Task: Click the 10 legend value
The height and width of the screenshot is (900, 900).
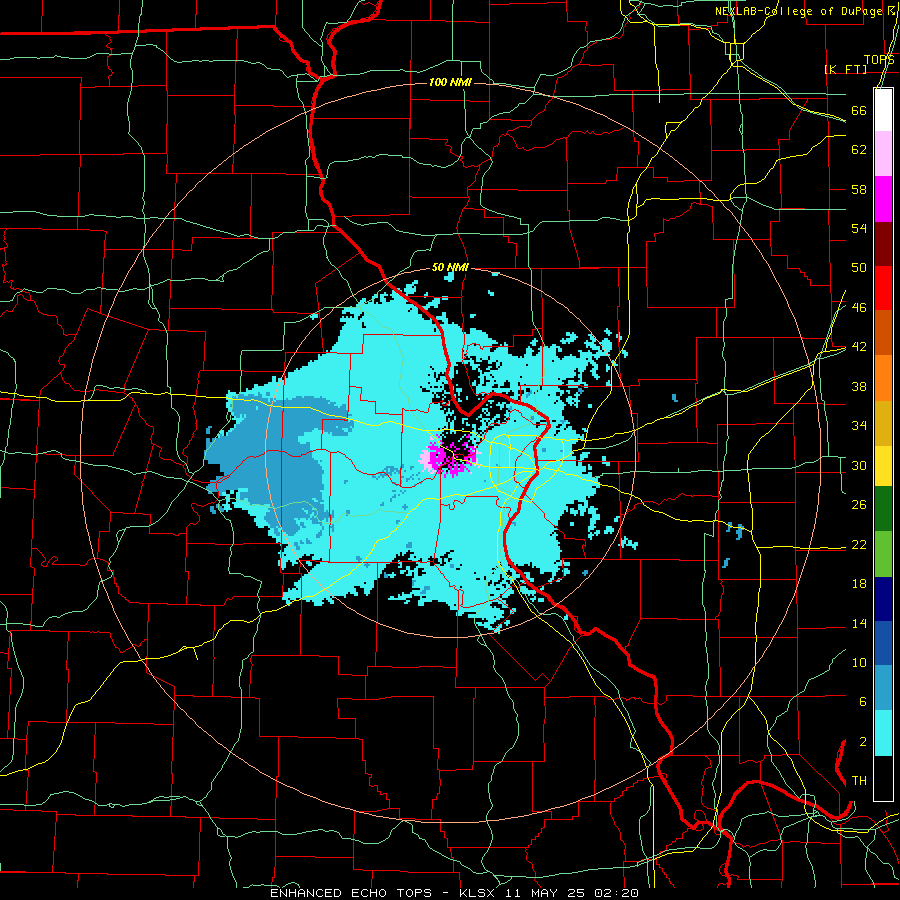Action: tap(859, 663)
